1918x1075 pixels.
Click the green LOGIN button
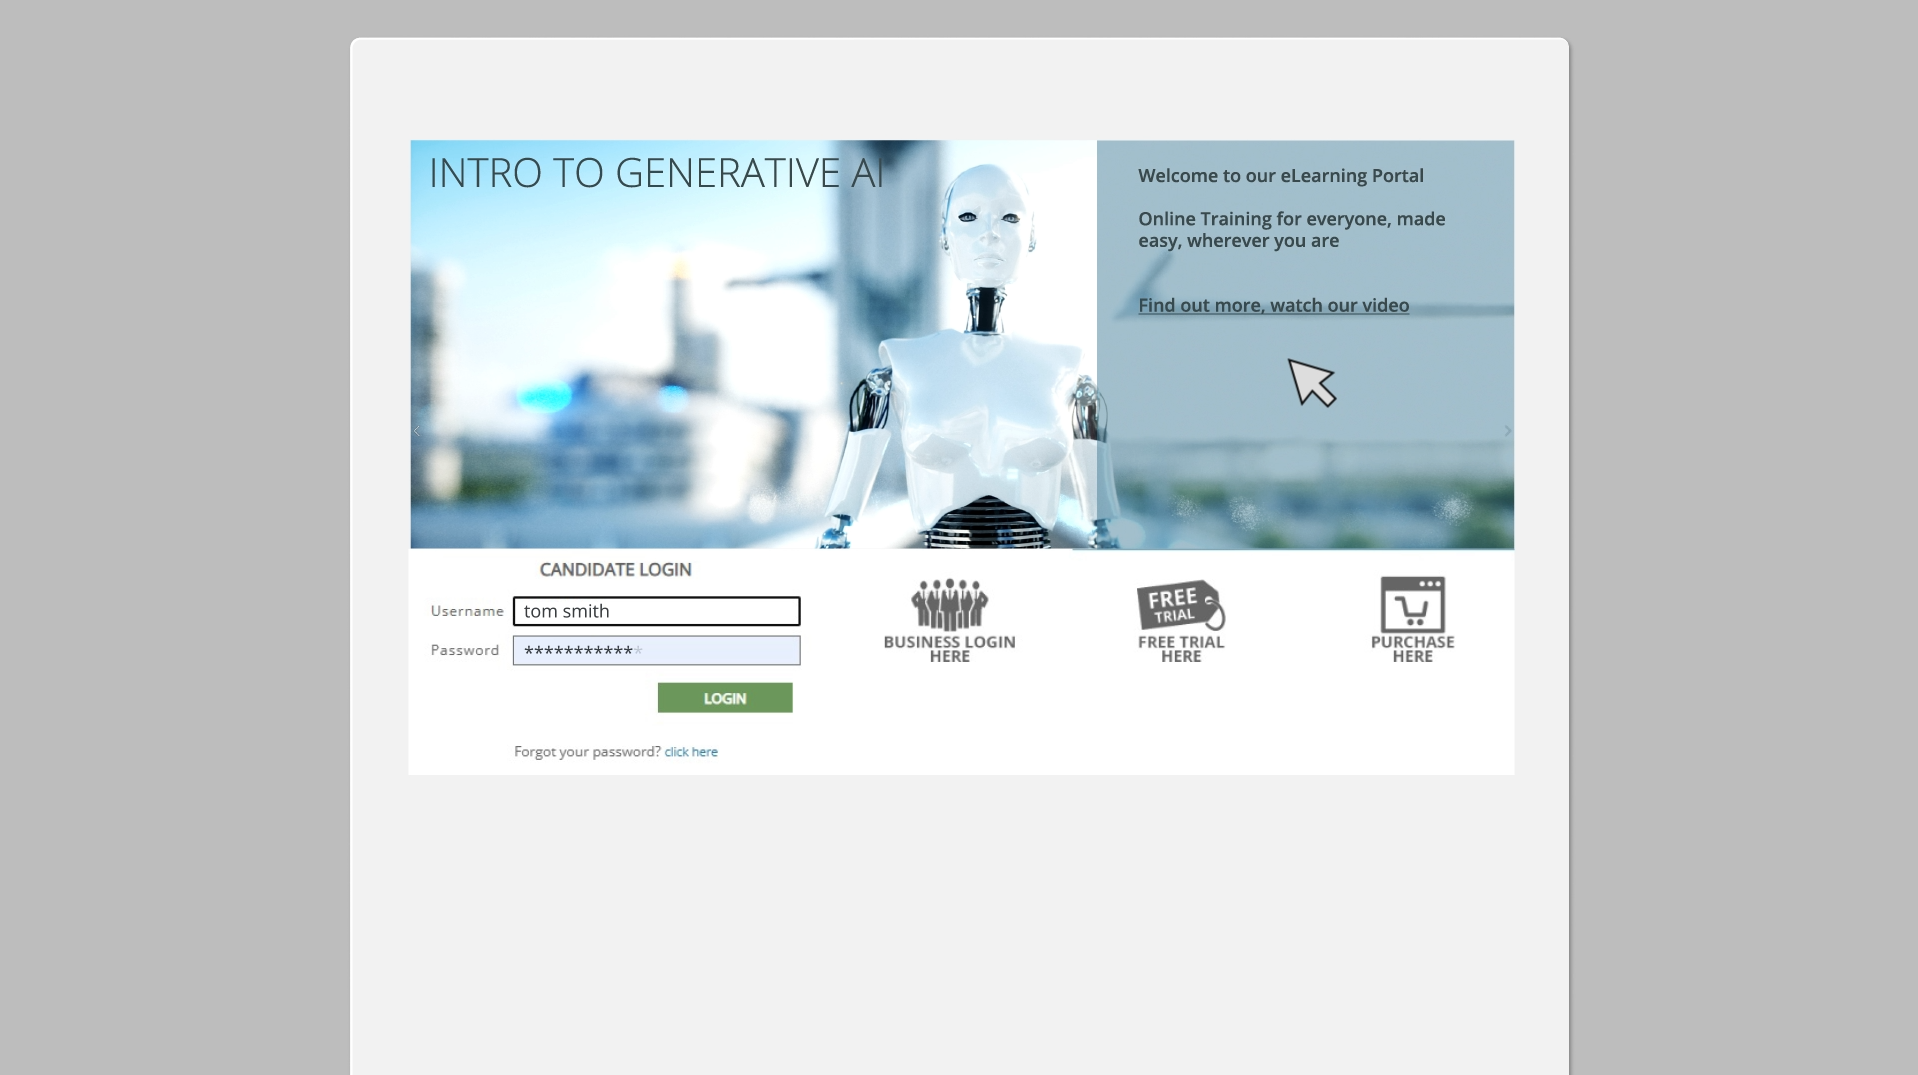tap(725, 698)
